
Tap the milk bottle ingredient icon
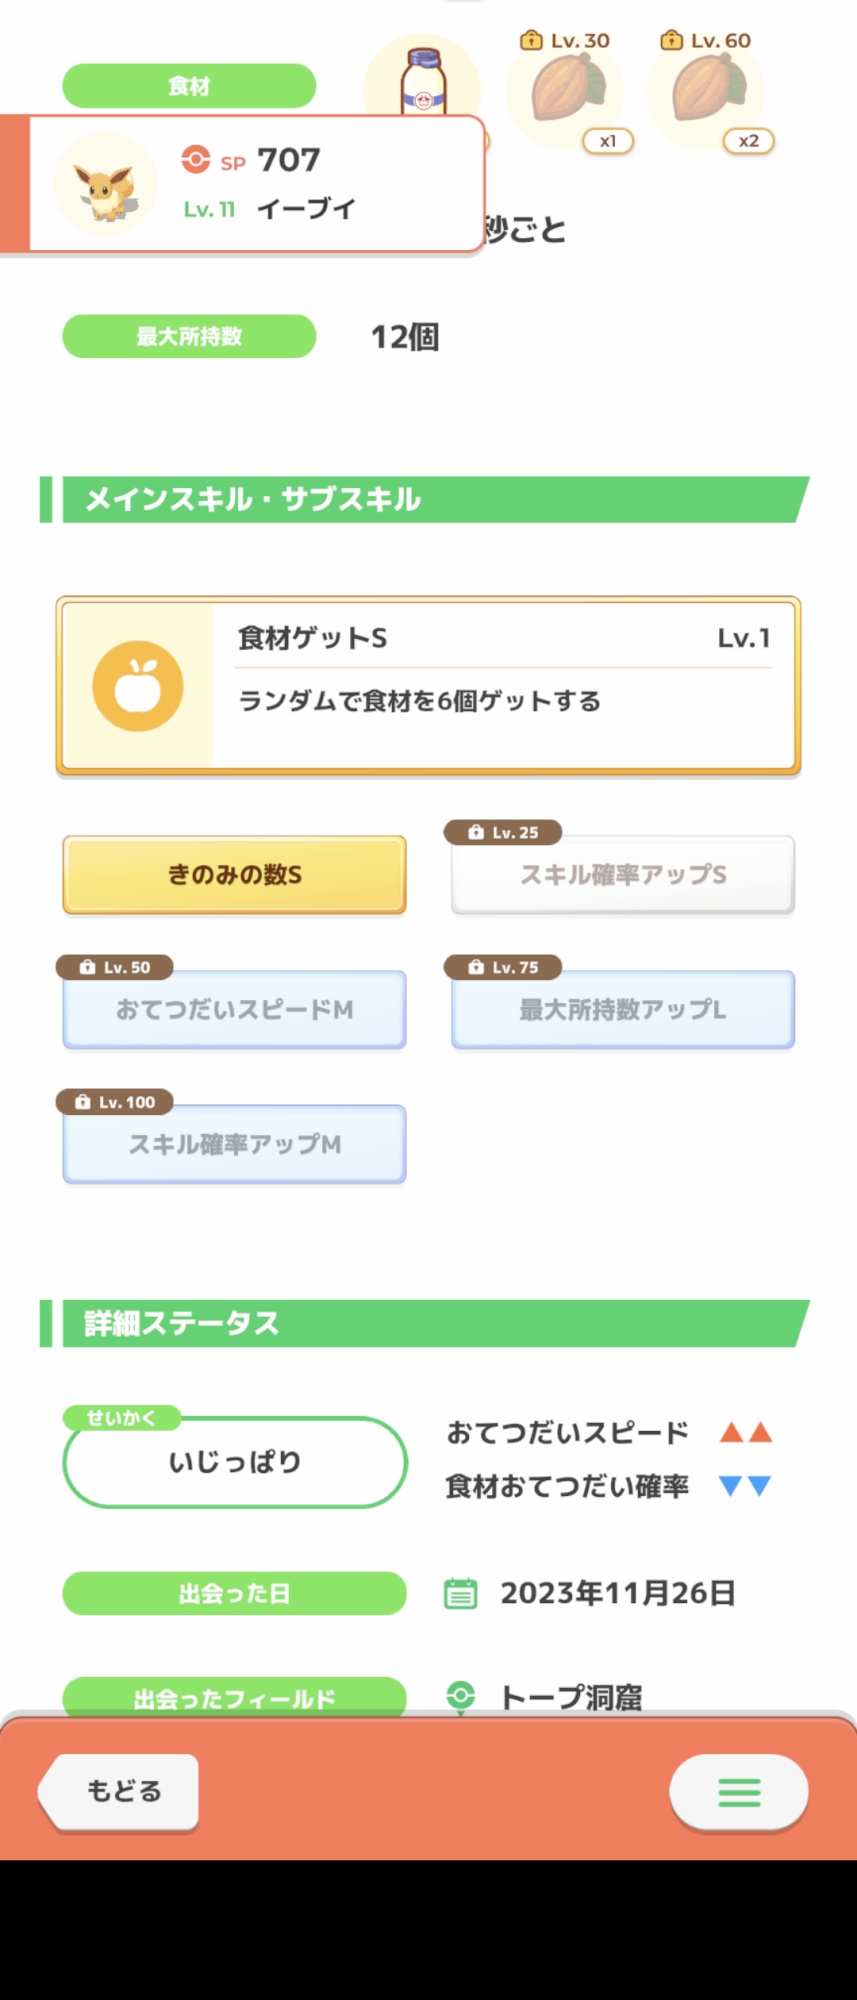point(423,78)
